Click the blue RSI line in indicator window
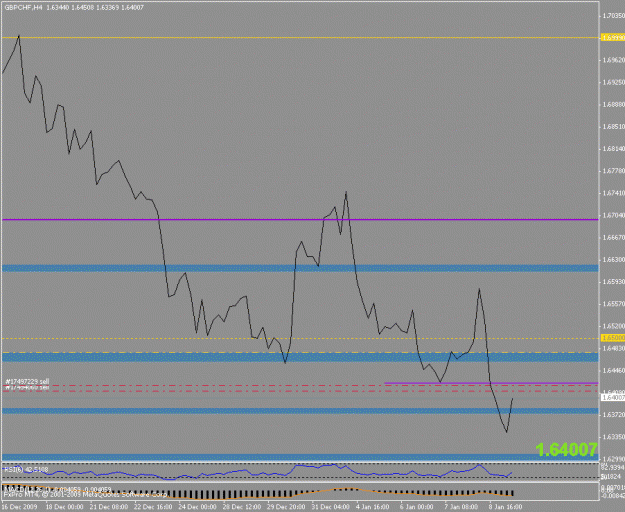The width and height of the screenshot is (625, 512). click(255, 473)
